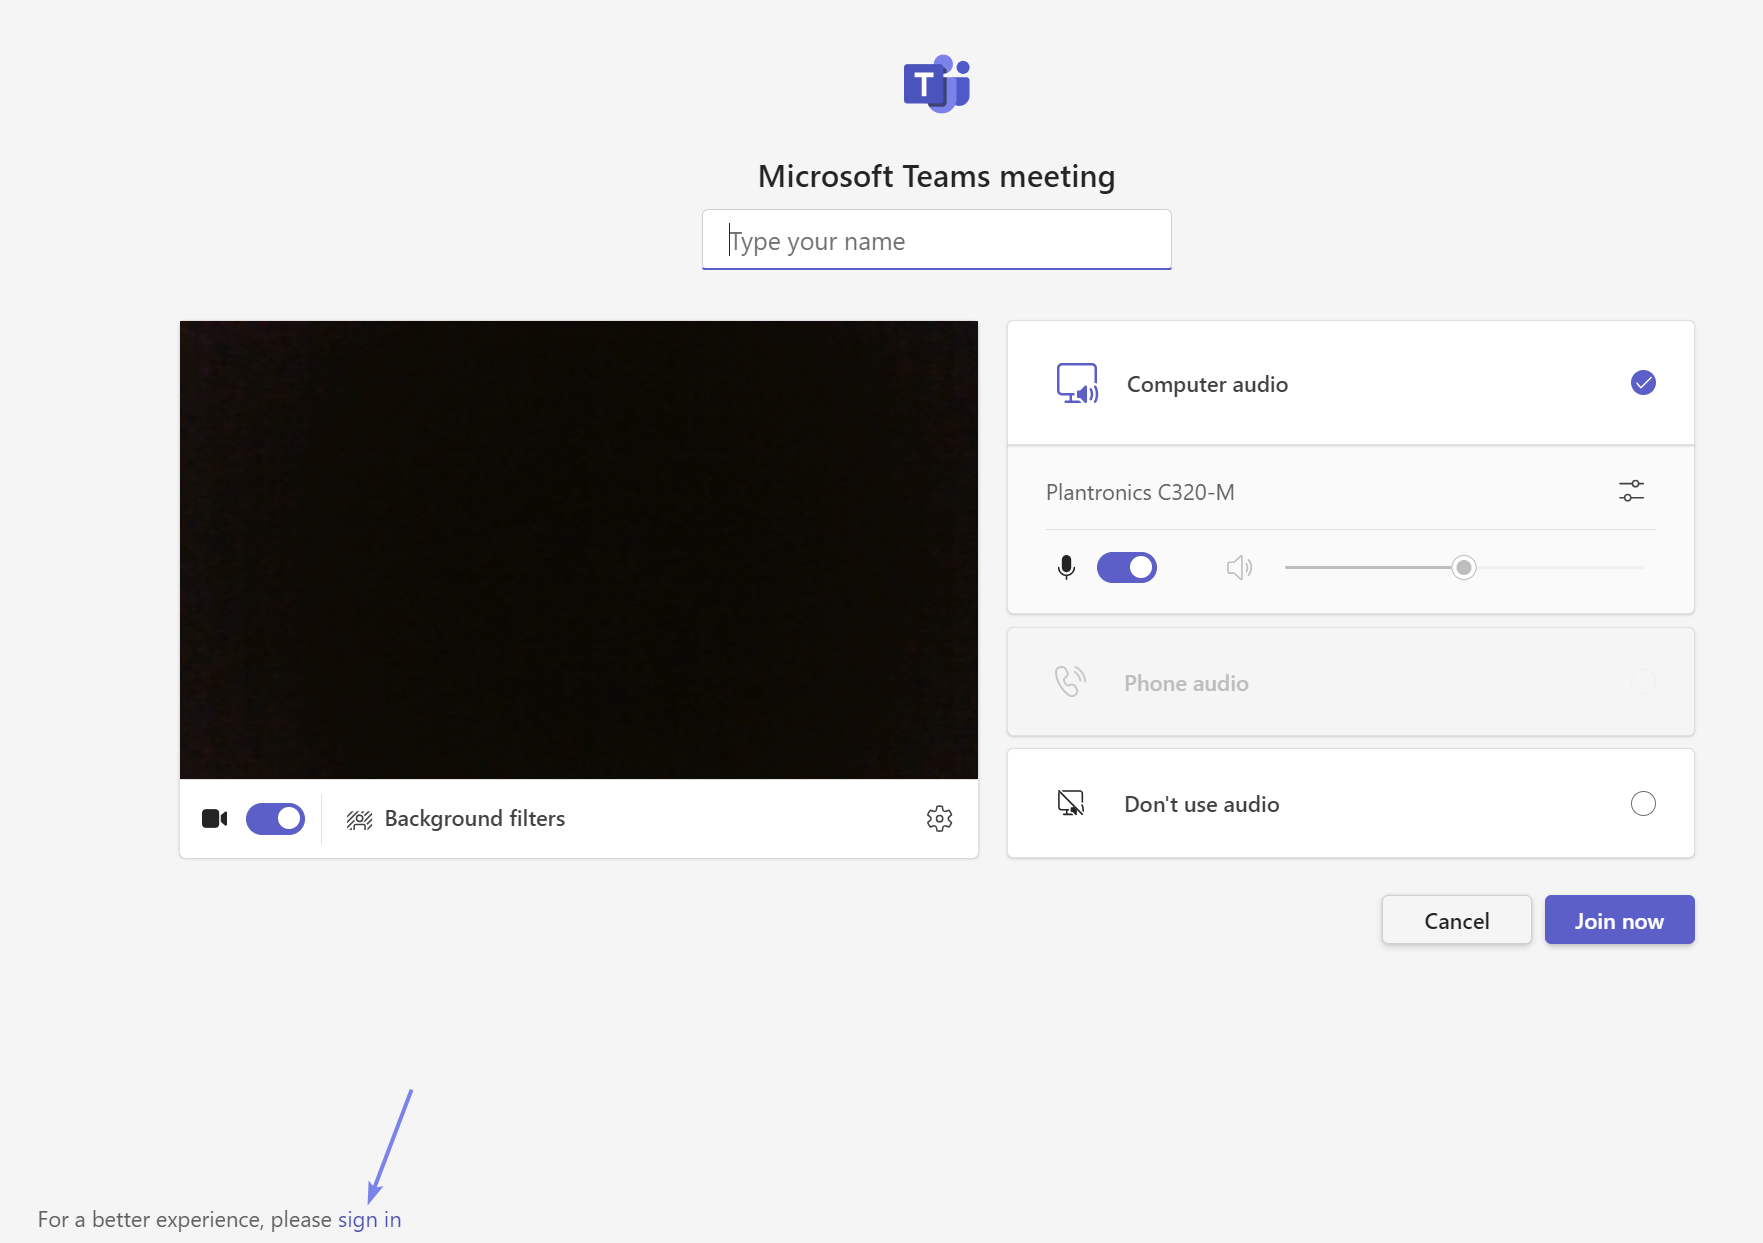Click the camera video preview area
This screenshot has height=1243, width=1763.
[x=578, y=549]
